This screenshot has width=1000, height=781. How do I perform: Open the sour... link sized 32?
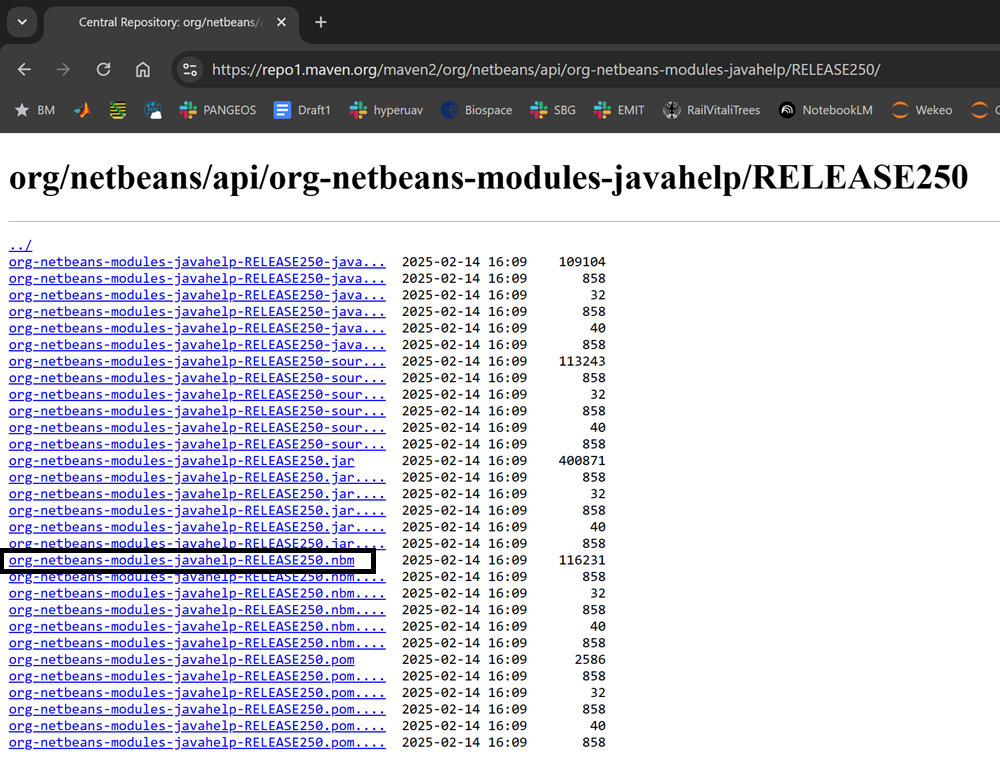(x=197, y=395)
